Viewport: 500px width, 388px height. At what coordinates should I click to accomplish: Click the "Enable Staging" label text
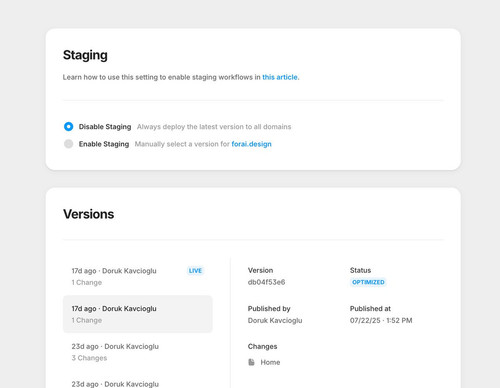click(104, 144)
